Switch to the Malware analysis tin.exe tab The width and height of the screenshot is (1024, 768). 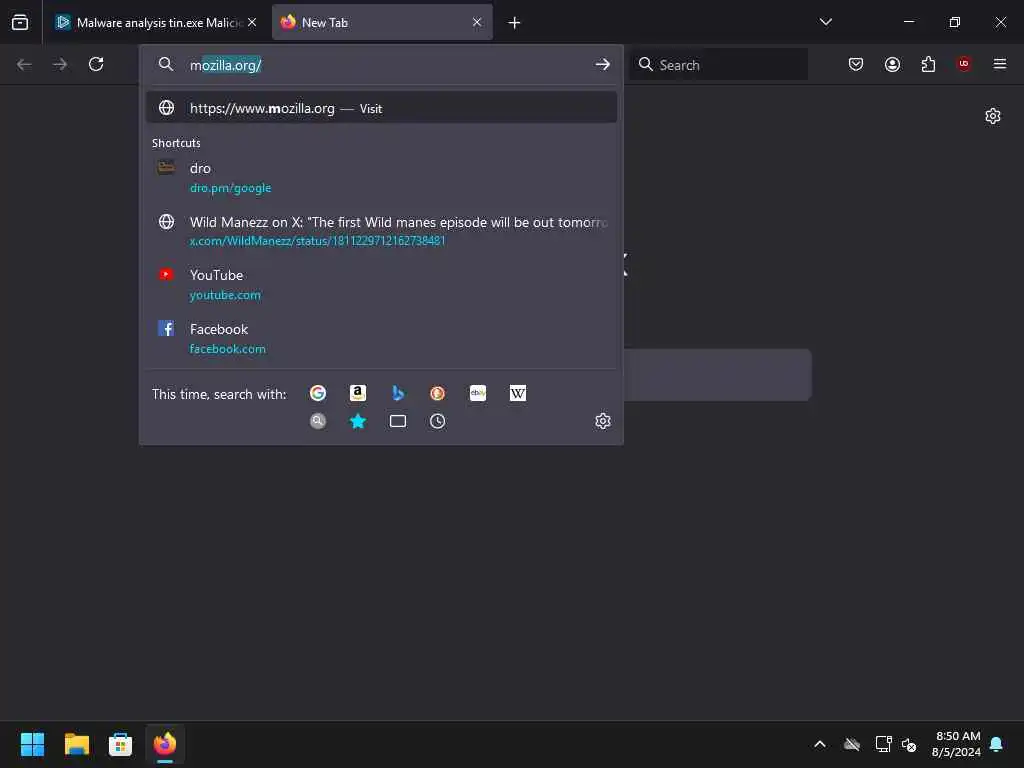tap(155, 22)
